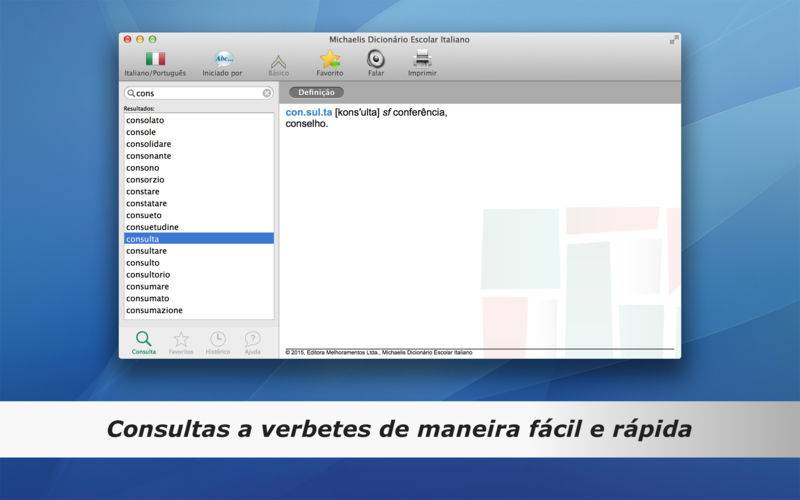This screenshot has width=800, height=500.
Task: Click the magnifier icon in the search box
Action: pos(131,93)
